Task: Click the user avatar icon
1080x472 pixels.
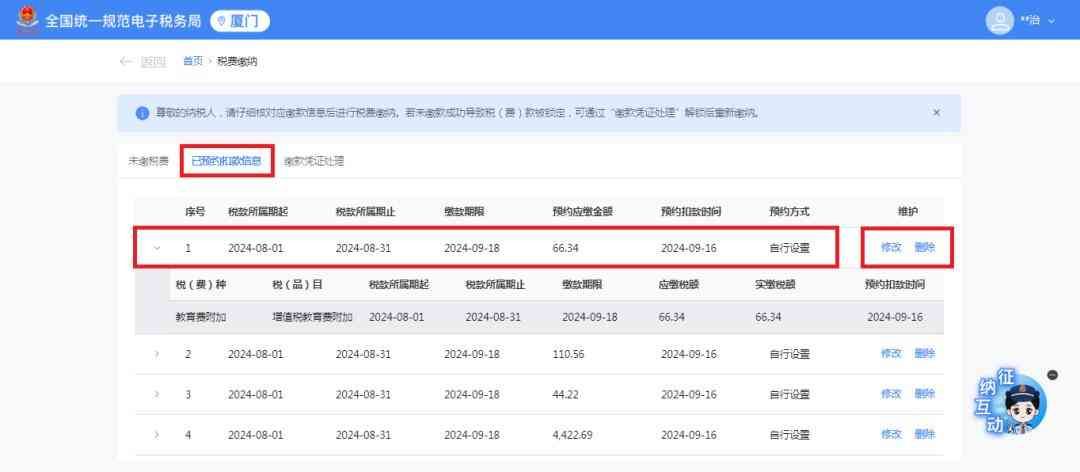Action: click(1000, 20)
